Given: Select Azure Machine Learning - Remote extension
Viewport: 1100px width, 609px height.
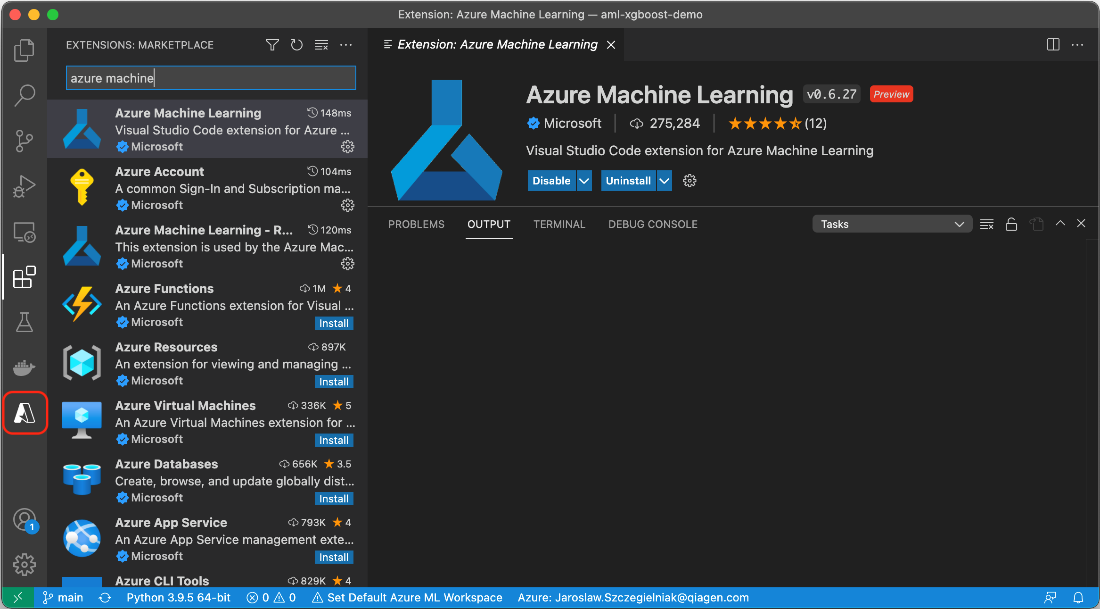Looking at the screenshot, I should point(208,246).
